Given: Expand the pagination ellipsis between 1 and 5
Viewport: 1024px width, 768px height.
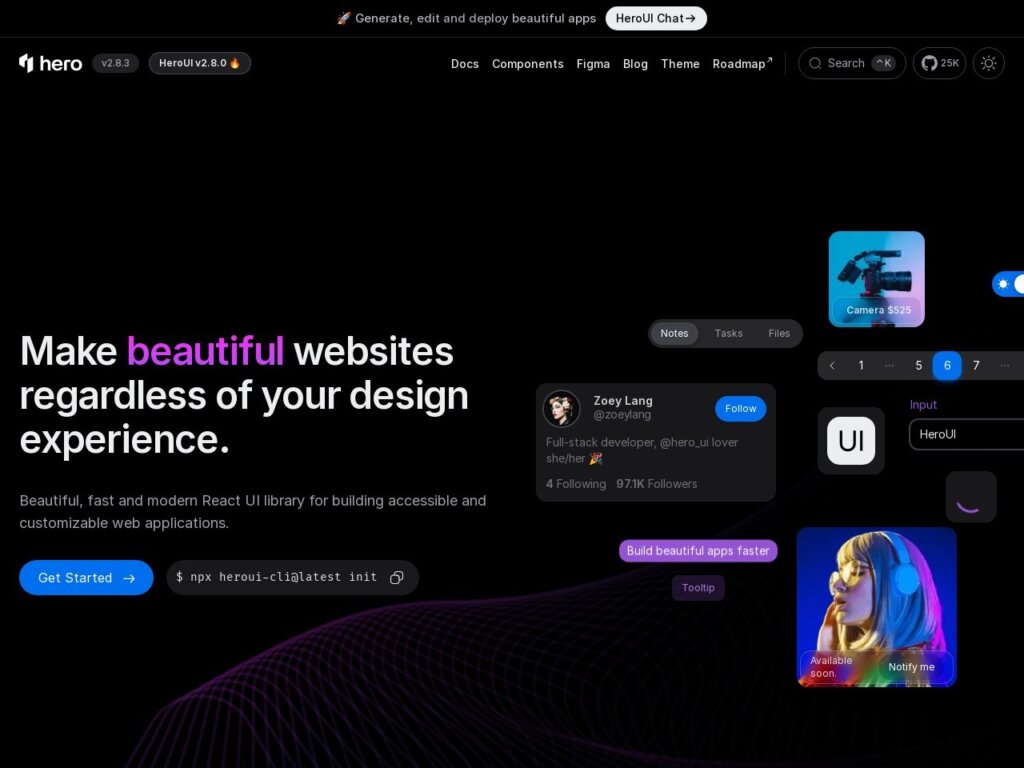Looking at the screenshot, I should click(889, 366).
